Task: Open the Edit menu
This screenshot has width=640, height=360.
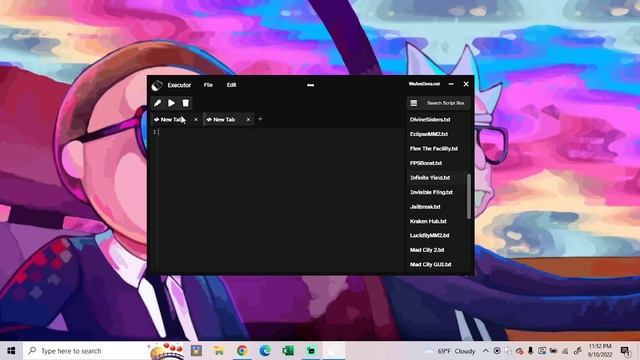Action: (231, 85)
